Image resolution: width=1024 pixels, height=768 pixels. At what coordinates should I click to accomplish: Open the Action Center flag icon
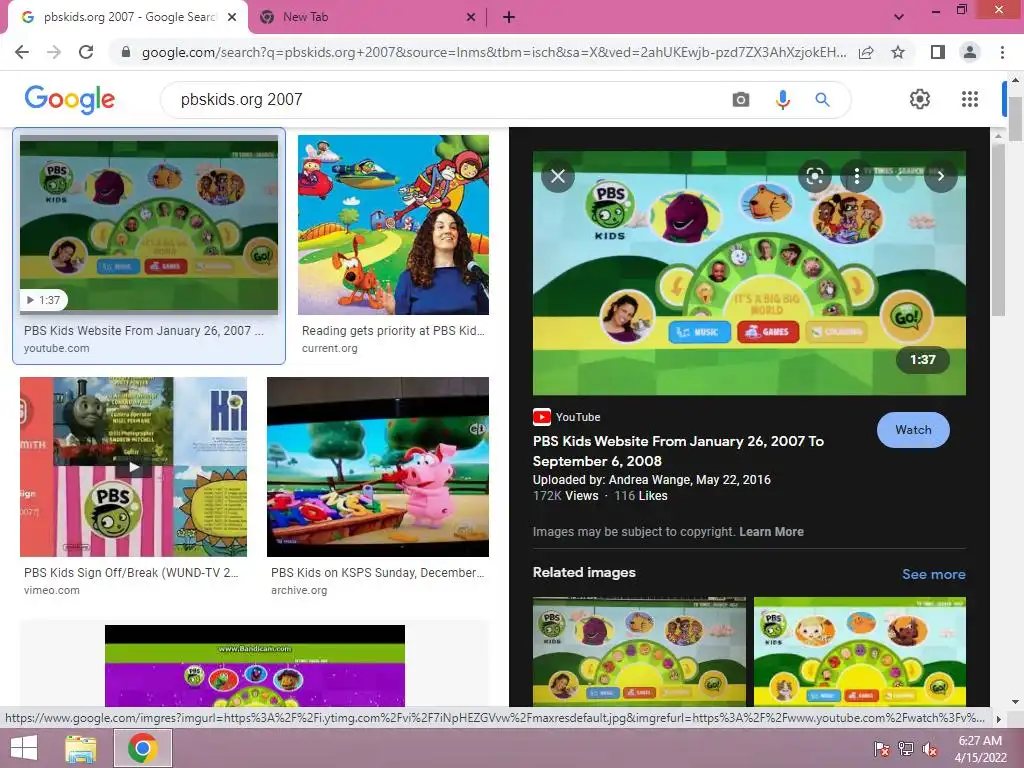881,748
